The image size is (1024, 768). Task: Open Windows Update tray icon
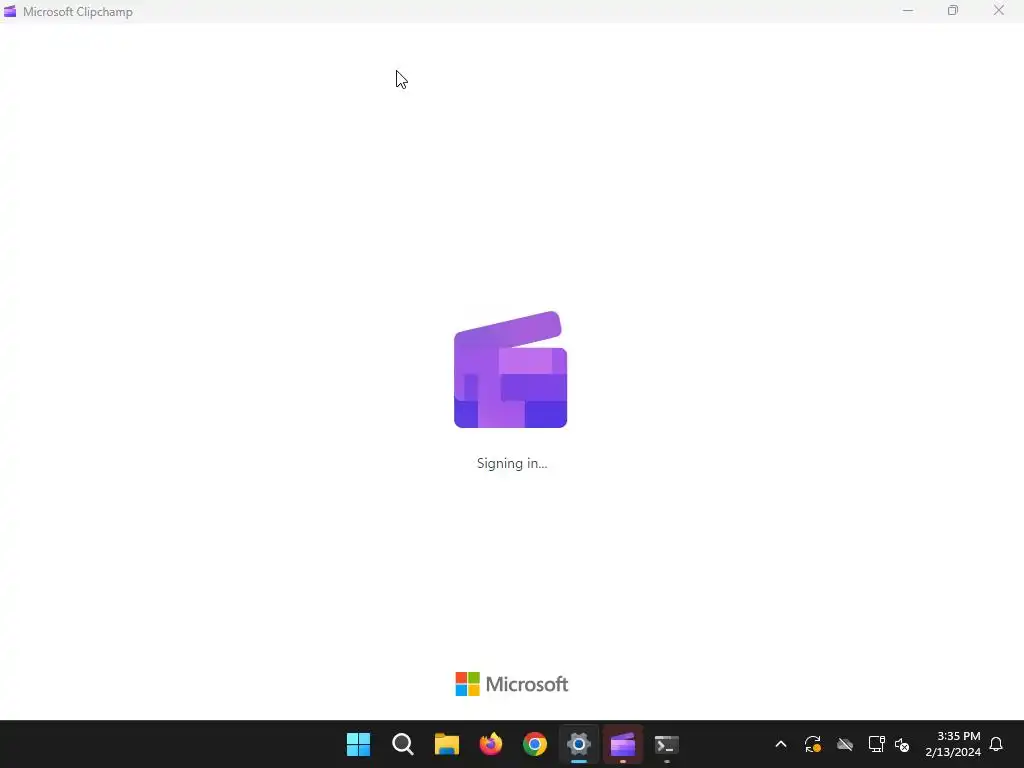pyautogui.click(x=812, y=744)
